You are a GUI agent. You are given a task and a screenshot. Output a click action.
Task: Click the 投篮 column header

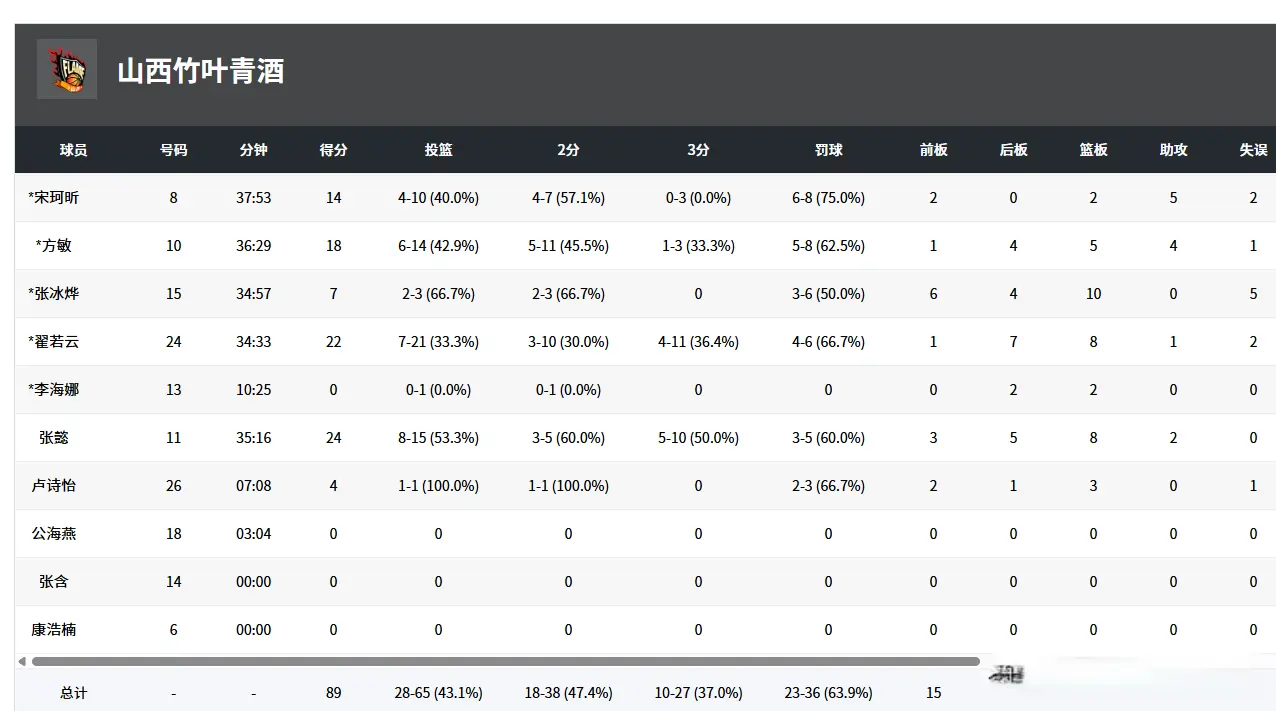(438, 150)
